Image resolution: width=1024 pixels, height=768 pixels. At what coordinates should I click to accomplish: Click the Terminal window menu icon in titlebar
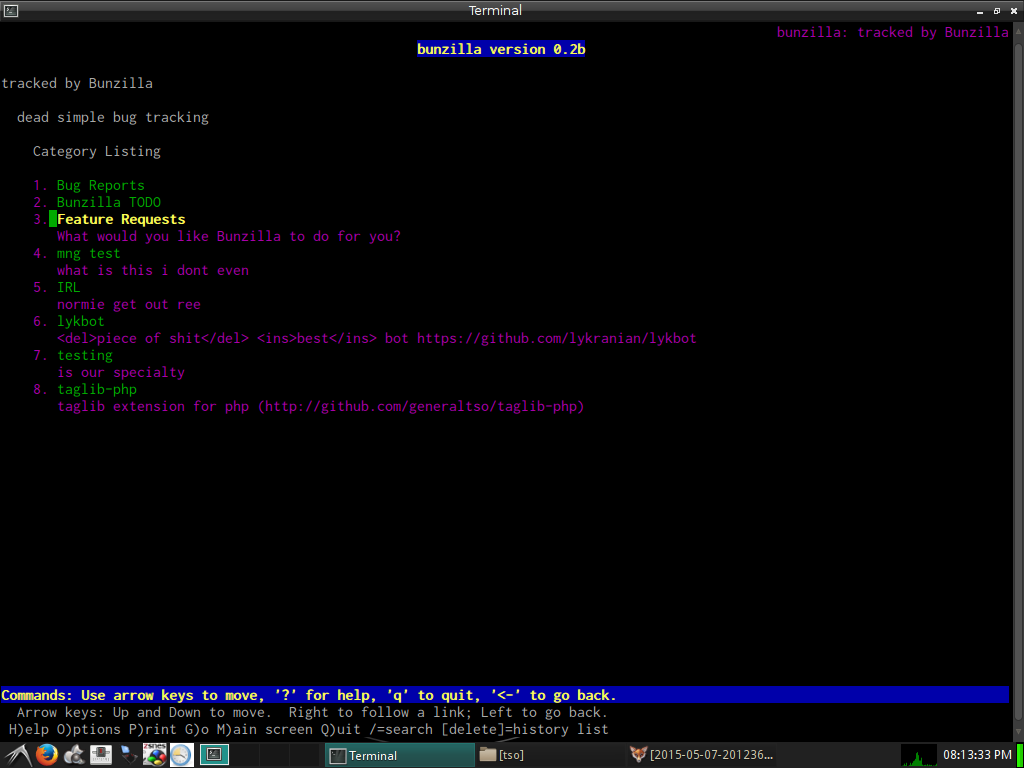10,10
